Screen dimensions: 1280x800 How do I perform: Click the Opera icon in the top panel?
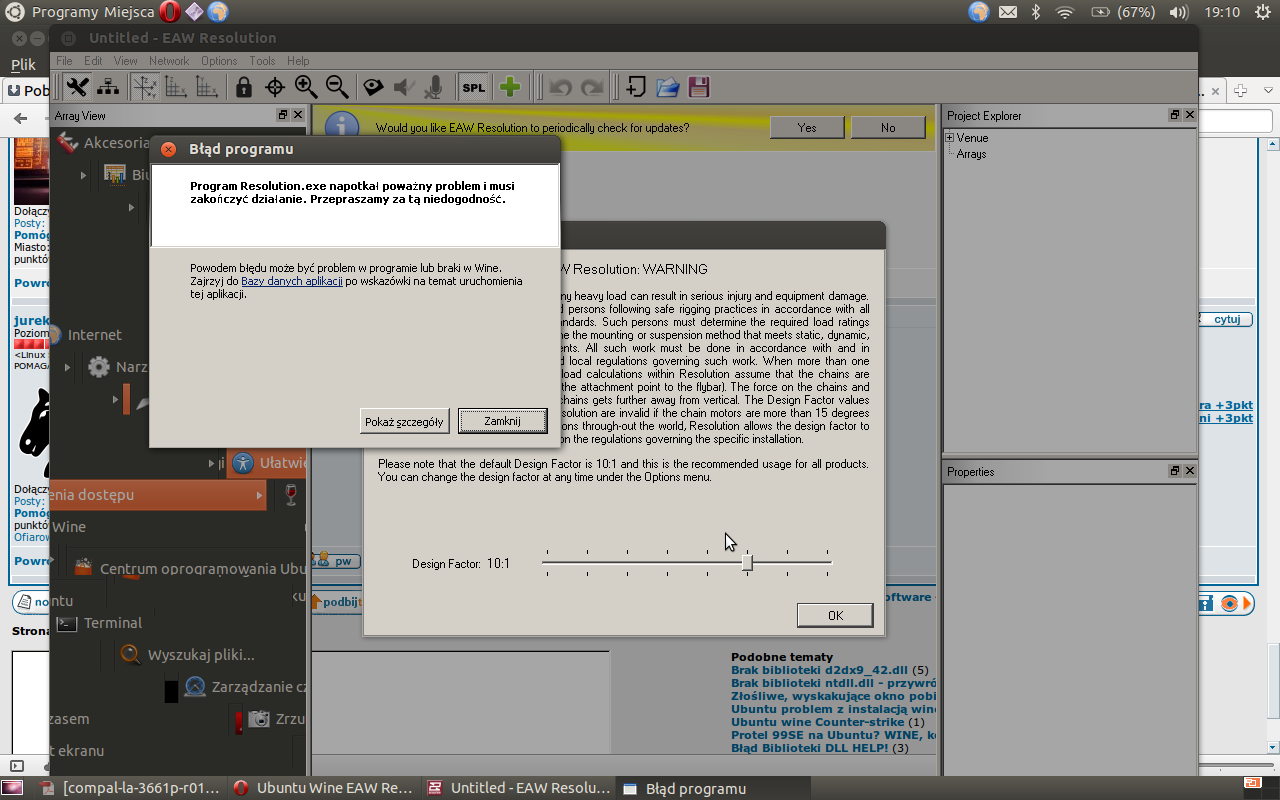tap(170, 12)
